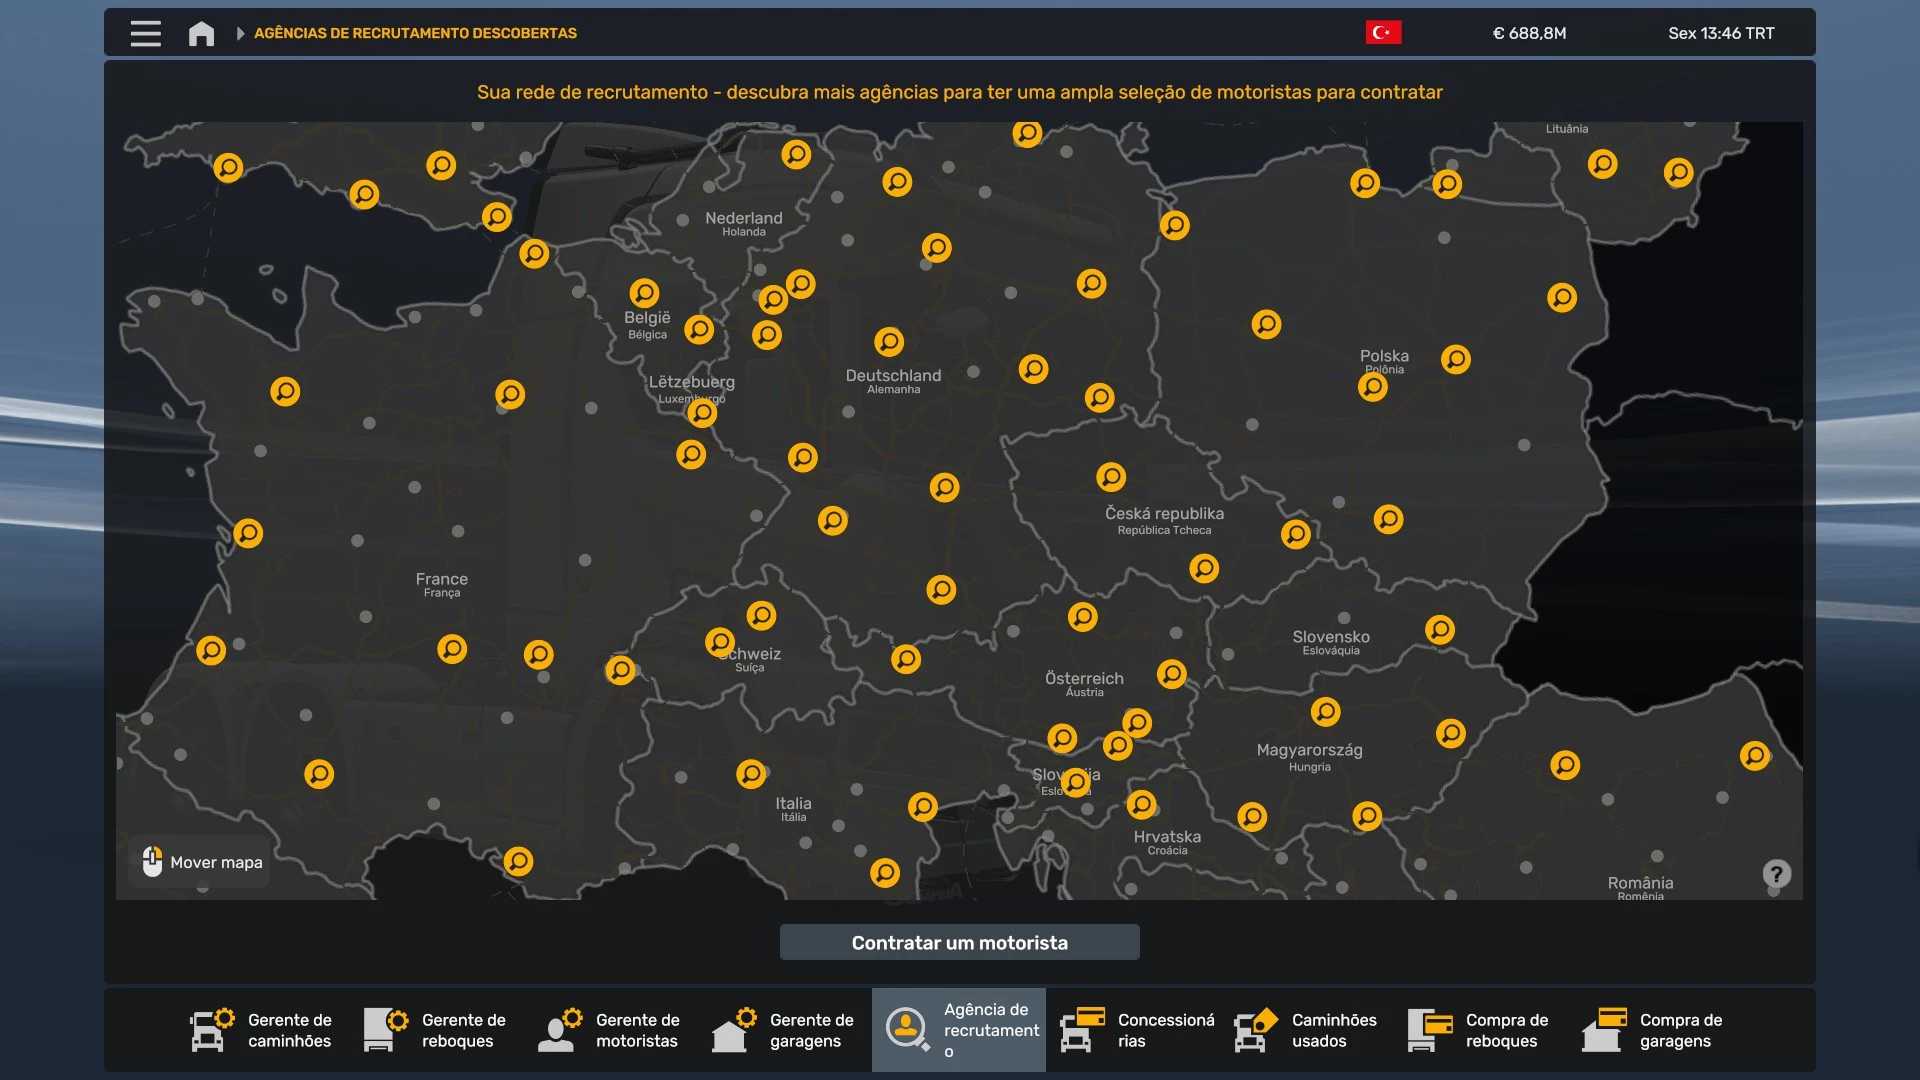Open Gerente de caminhões truck manager

pos(262,1030)
